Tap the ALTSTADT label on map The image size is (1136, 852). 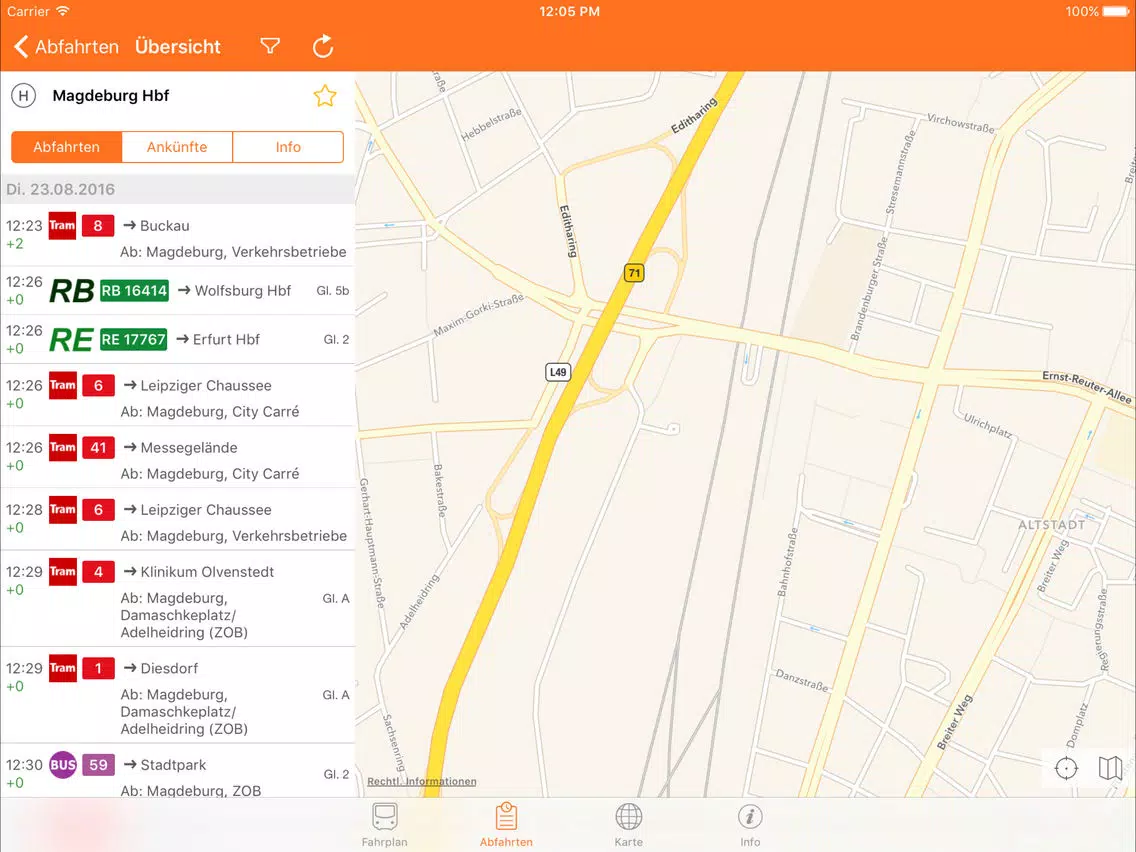tap(1051, 525)
